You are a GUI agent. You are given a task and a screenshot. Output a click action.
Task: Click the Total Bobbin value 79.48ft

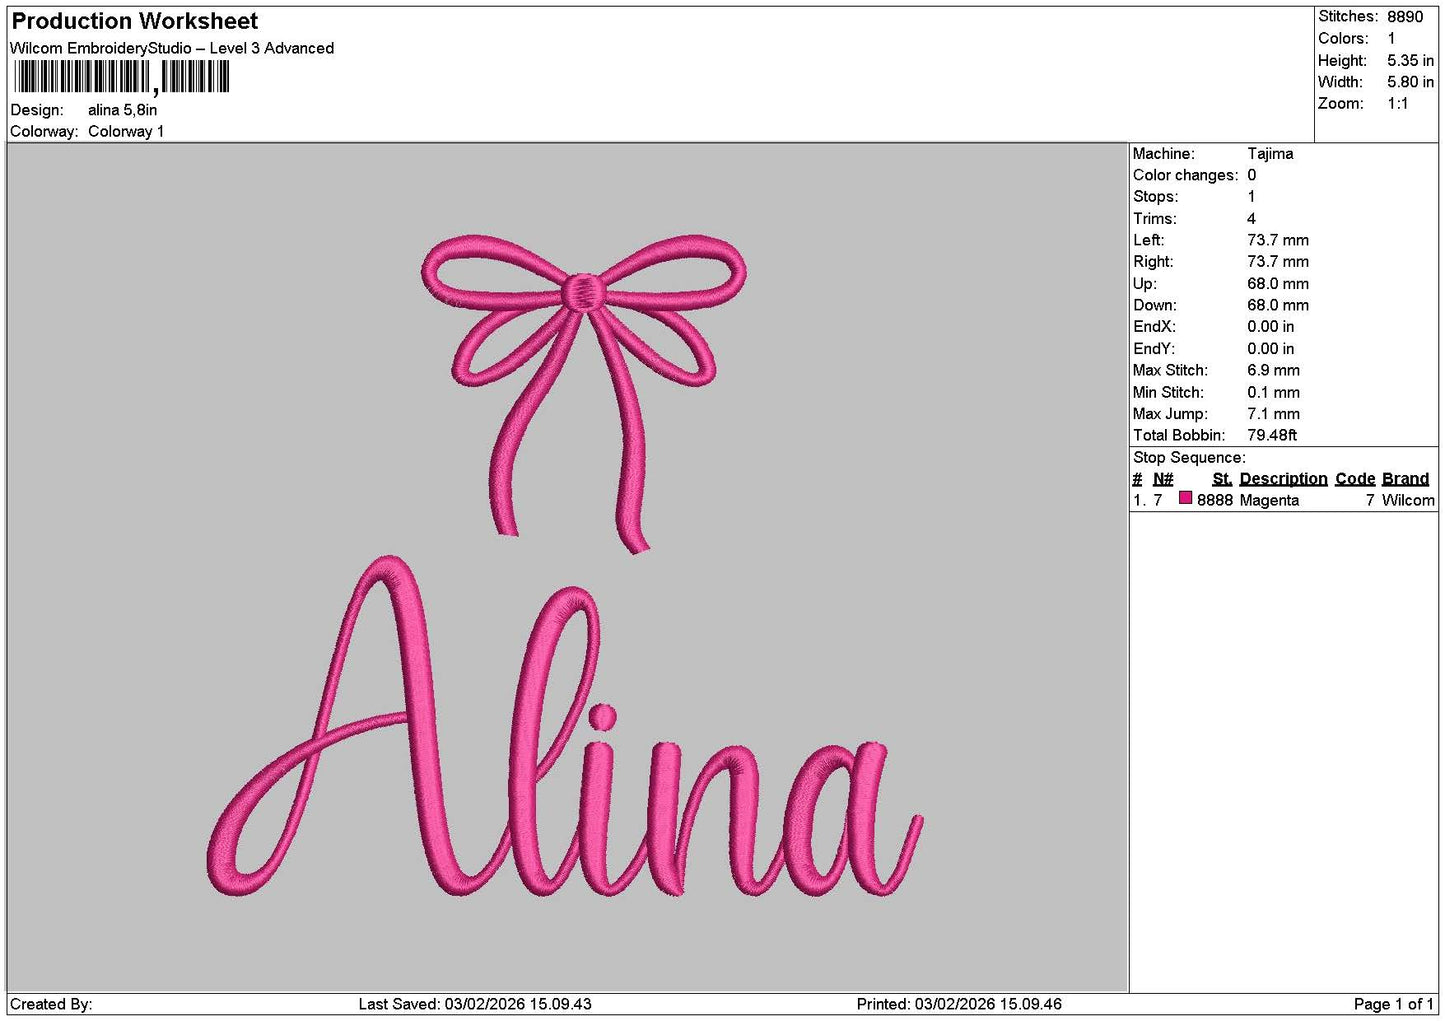point(1272,435)
